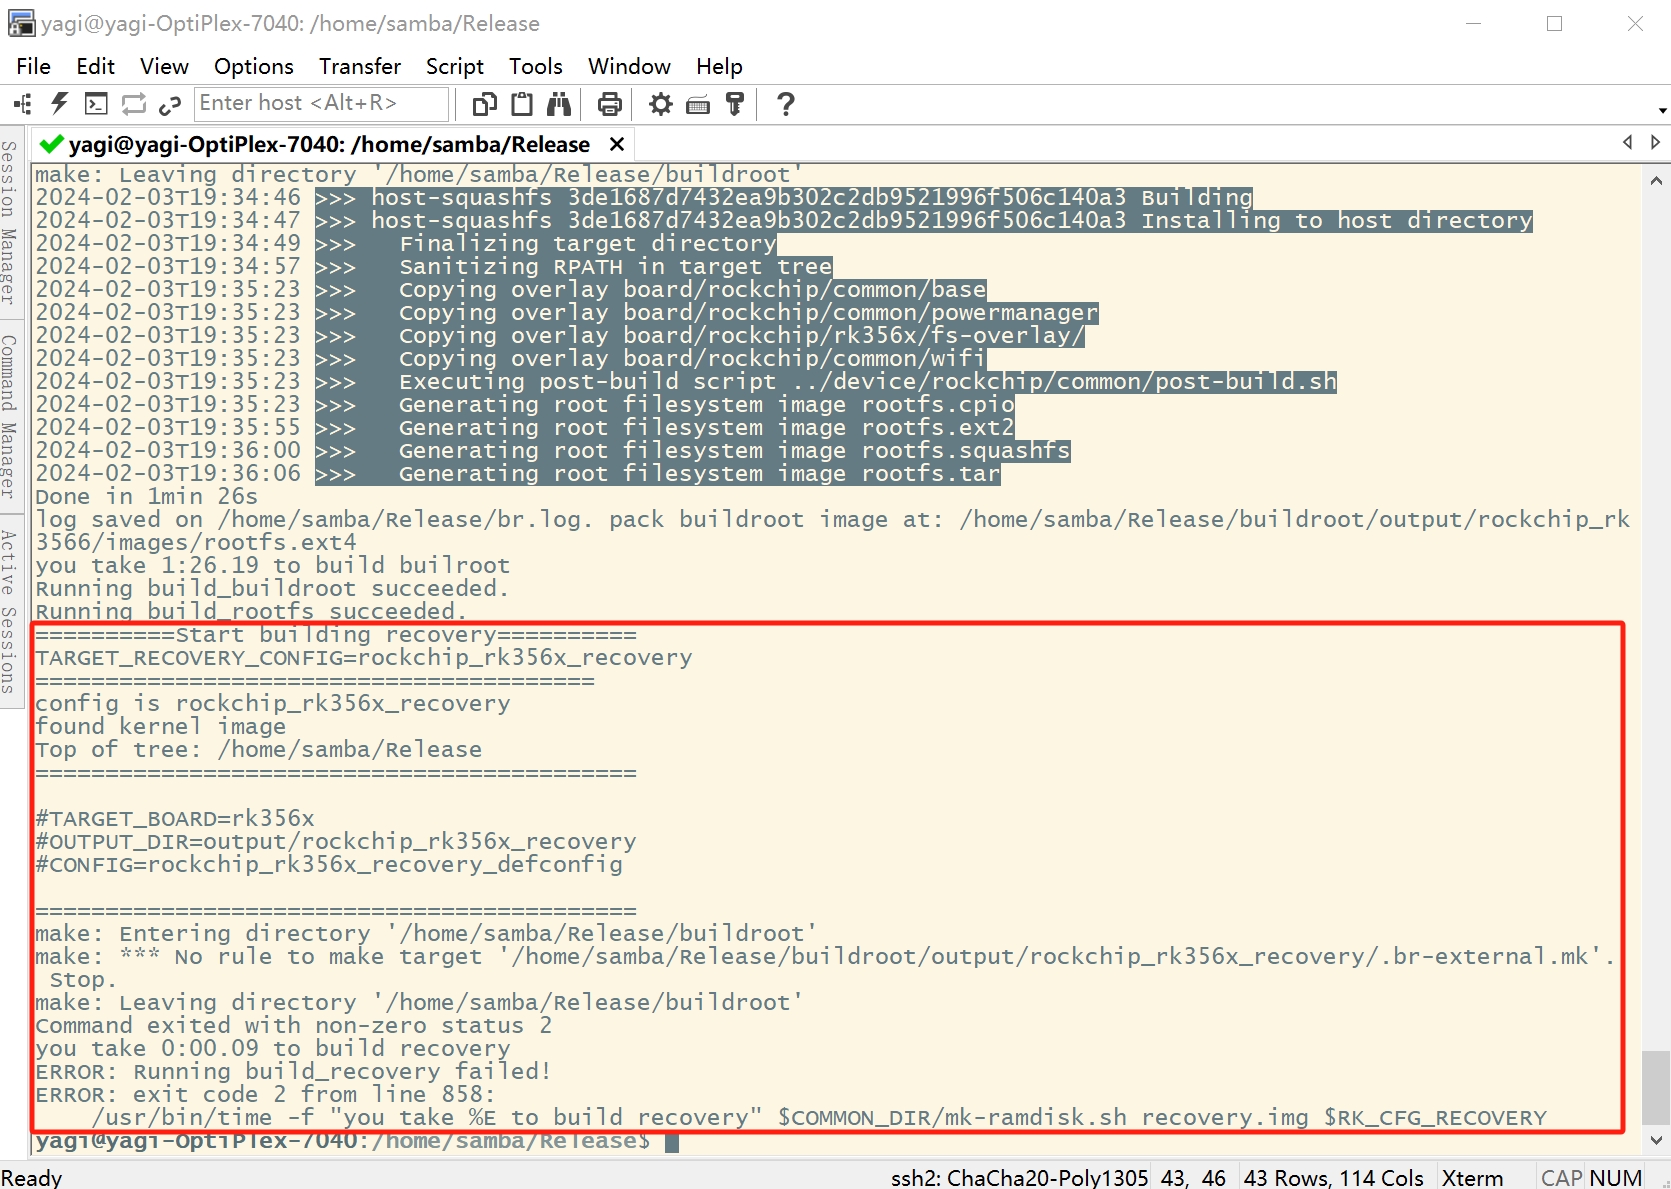Open the Window menu

(629, 66)
